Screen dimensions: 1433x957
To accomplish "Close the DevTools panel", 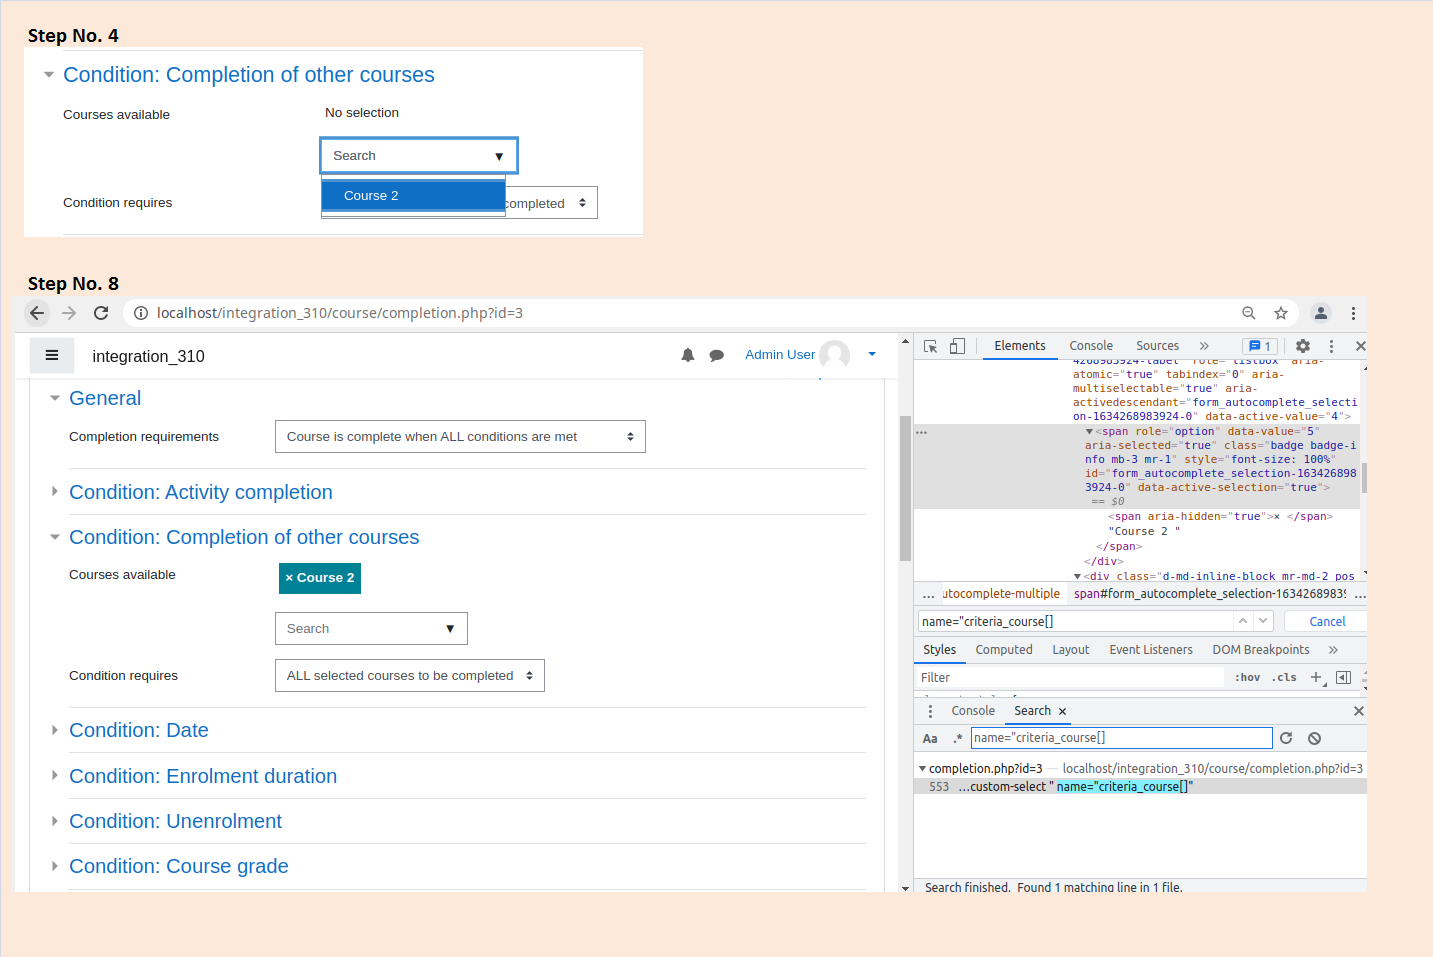I will tap(1360, 346).
